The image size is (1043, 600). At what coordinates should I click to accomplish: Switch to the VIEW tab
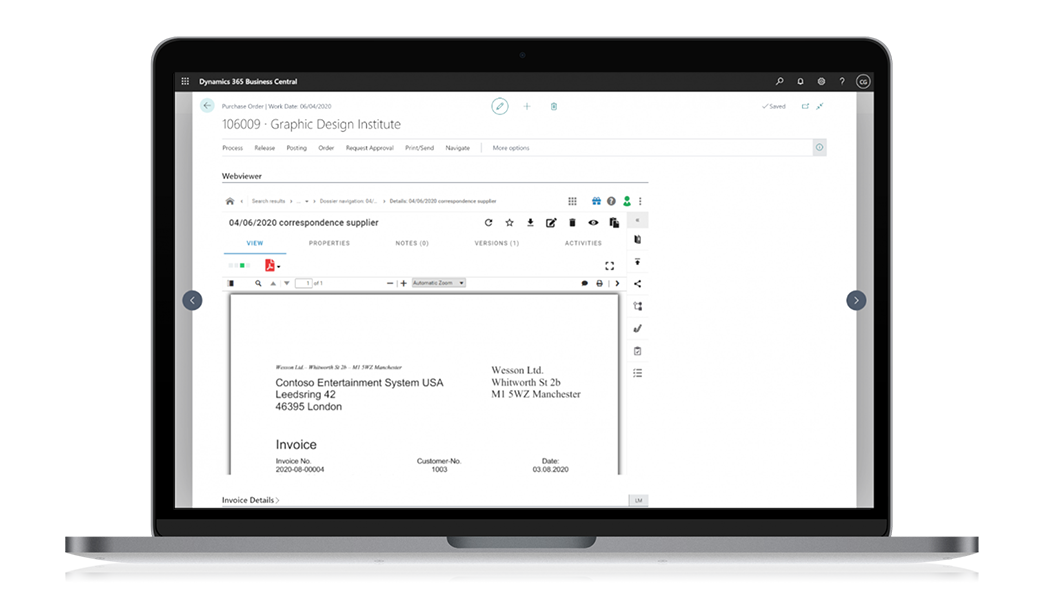(x=255, y=243)
